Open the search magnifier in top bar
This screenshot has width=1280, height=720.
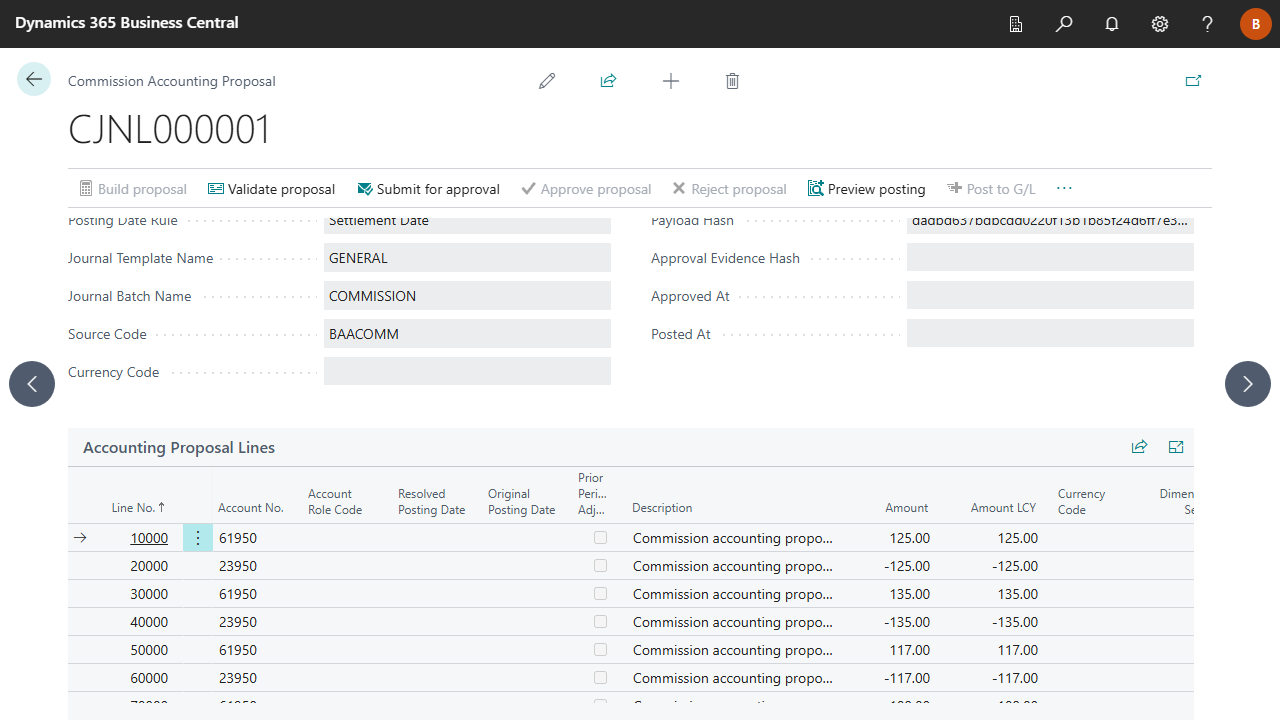(x=1064, y=24)
